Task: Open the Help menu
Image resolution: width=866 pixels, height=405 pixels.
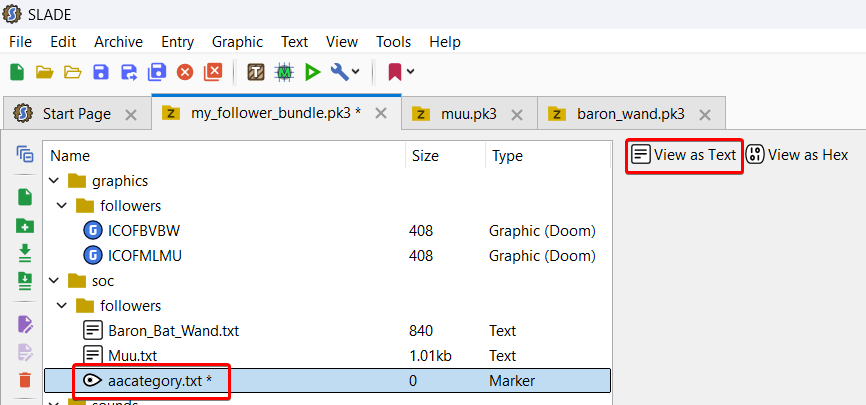Action: pos(445,42)
